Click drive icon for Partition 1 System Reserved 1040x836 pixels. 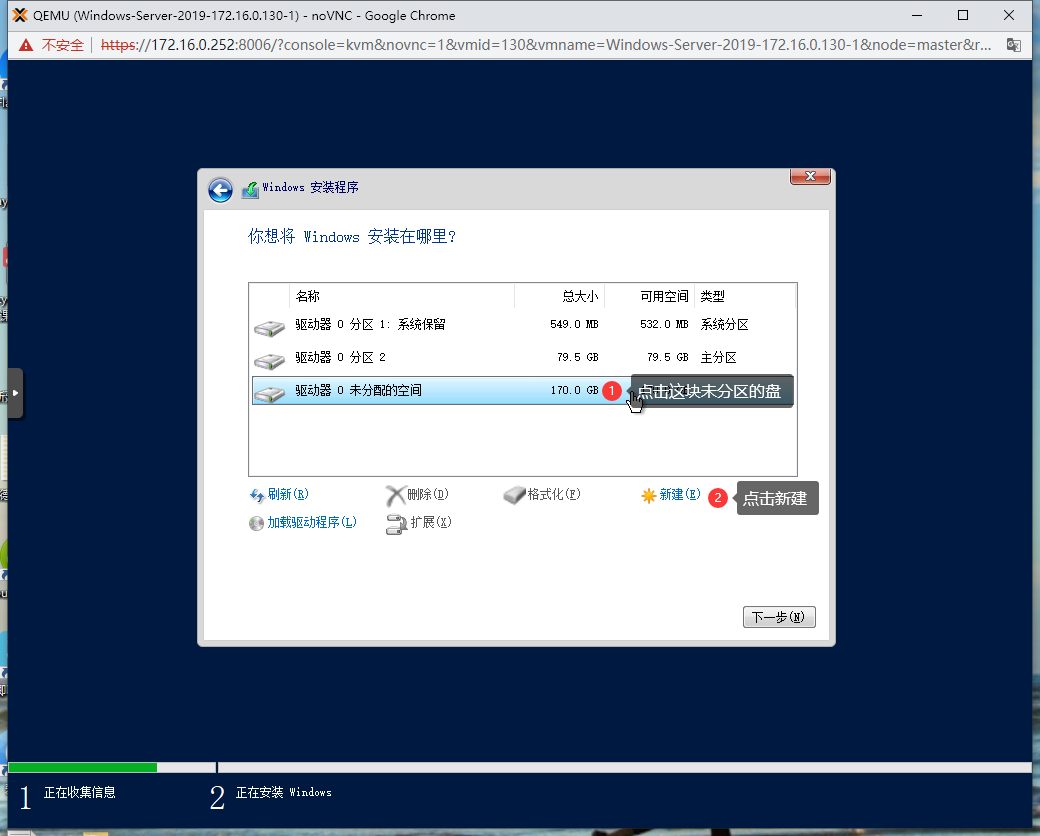point(269,328)
